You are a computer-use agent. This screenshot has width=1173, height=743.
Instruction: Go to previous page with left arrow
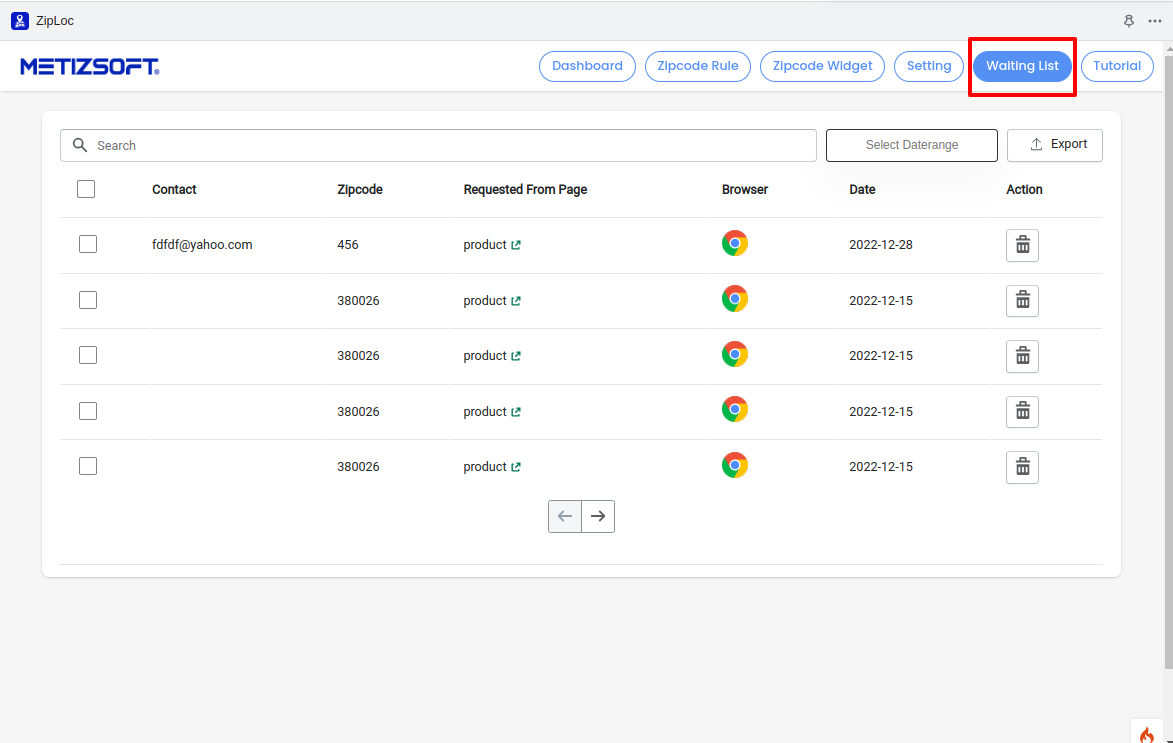coord(565,516)
